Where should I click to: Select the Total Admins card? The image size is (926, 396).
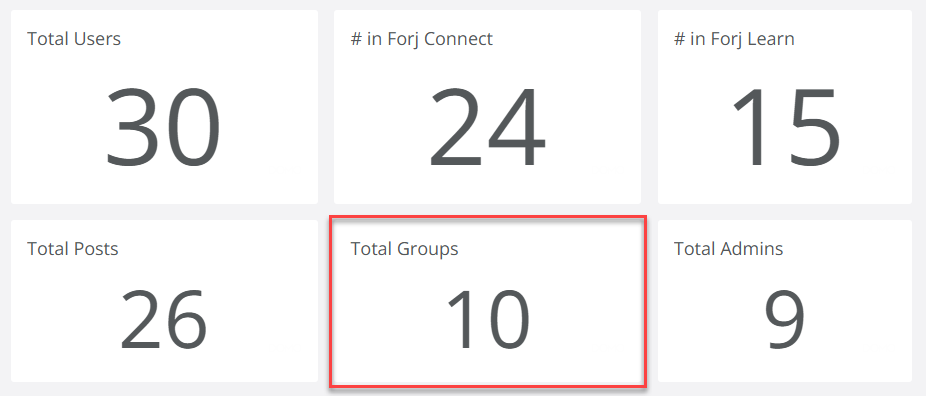(x=785, y=301)
